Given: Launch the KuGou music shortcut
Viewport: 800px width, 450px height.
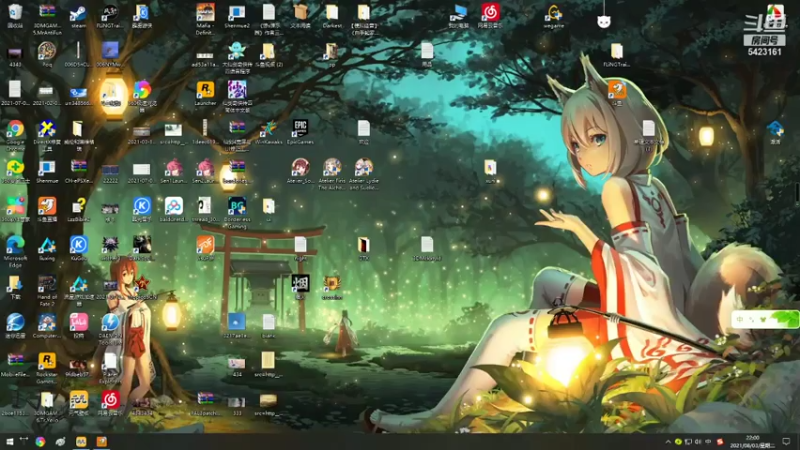Looking at the screenshot, I should point(78,248).
